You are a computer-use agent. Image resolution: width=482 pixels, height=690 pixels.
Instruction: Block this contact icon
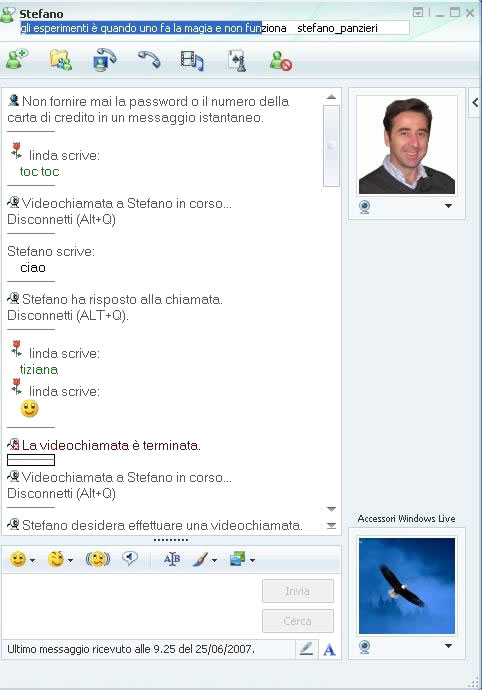click(x=281, y=61)
